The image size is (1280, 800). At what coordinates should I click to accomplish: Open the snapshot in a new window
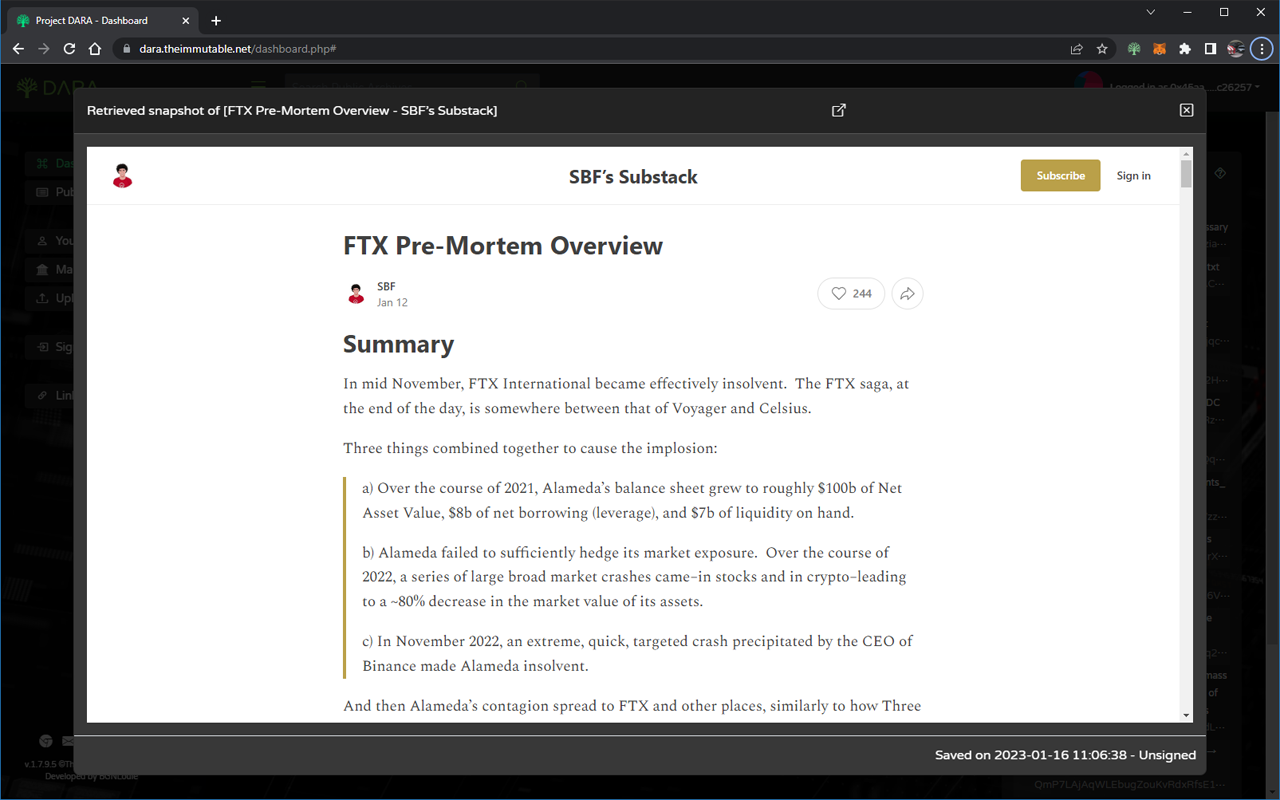click(x=839, y=110)
